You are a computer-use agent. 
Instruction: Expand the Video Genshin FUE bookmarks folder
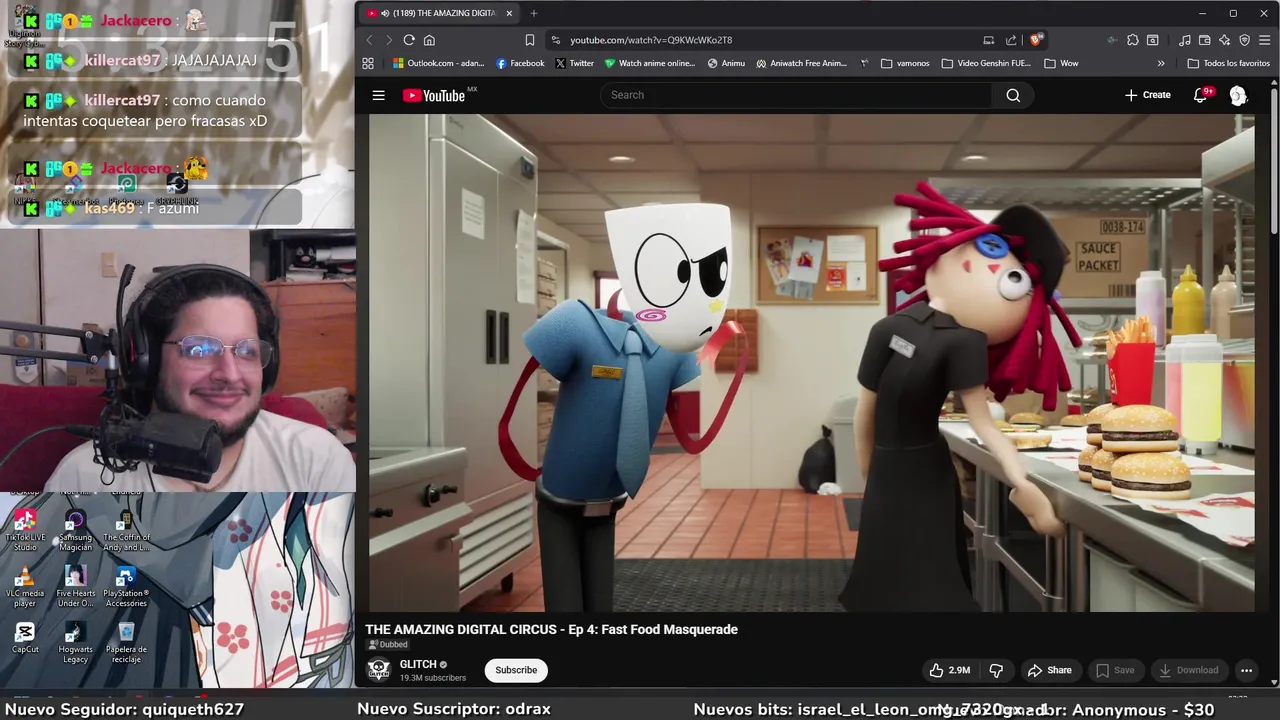(x=985, y=63)
